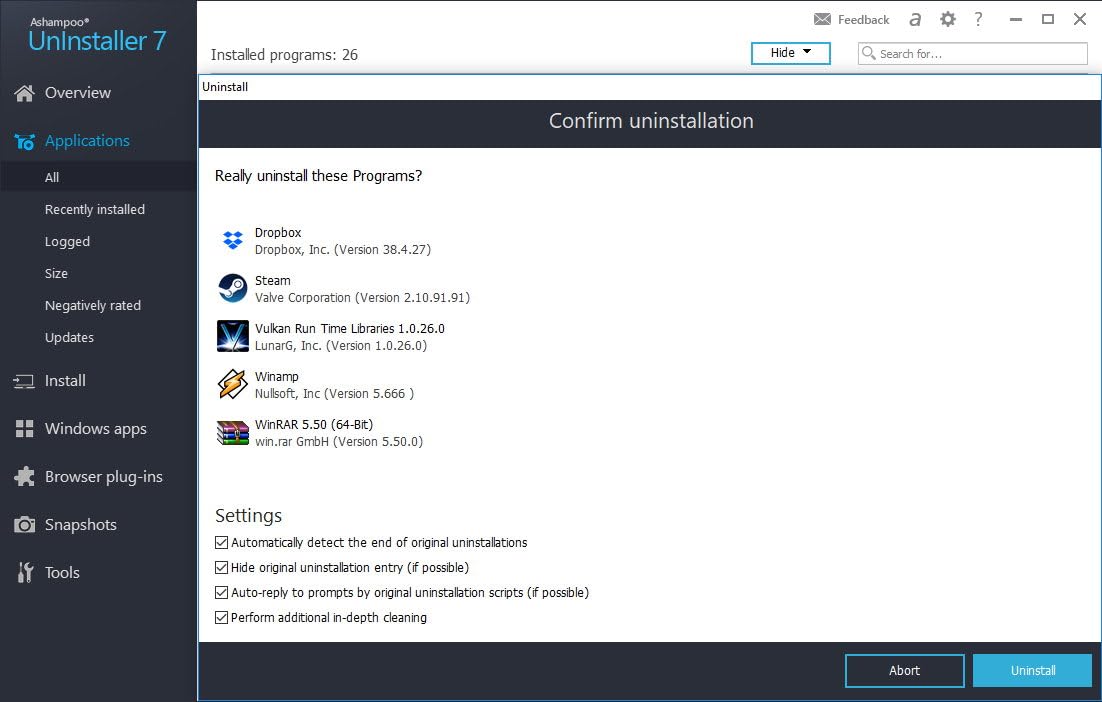Select the All applications filter
This screenshot has width=1102, height=702.
52,177
